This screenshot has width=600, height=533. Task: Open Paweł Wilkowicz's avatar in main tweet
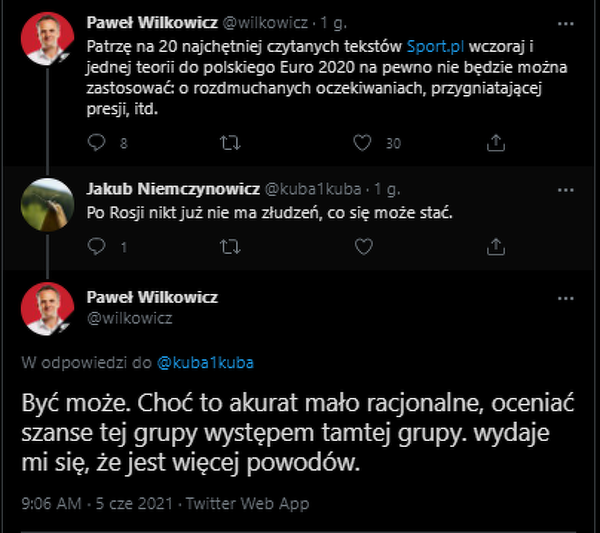45,308
